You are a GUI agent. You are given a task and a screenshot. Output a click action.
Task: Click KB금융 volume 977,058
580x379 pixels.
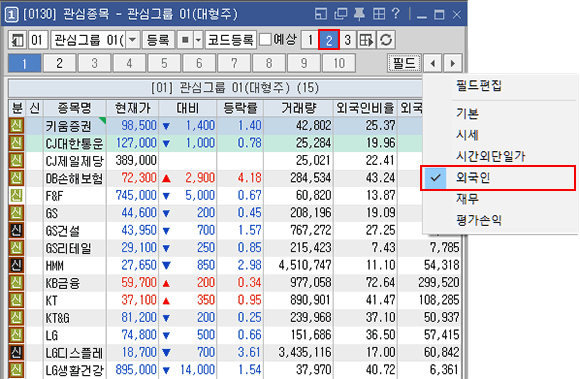point(311,282)
